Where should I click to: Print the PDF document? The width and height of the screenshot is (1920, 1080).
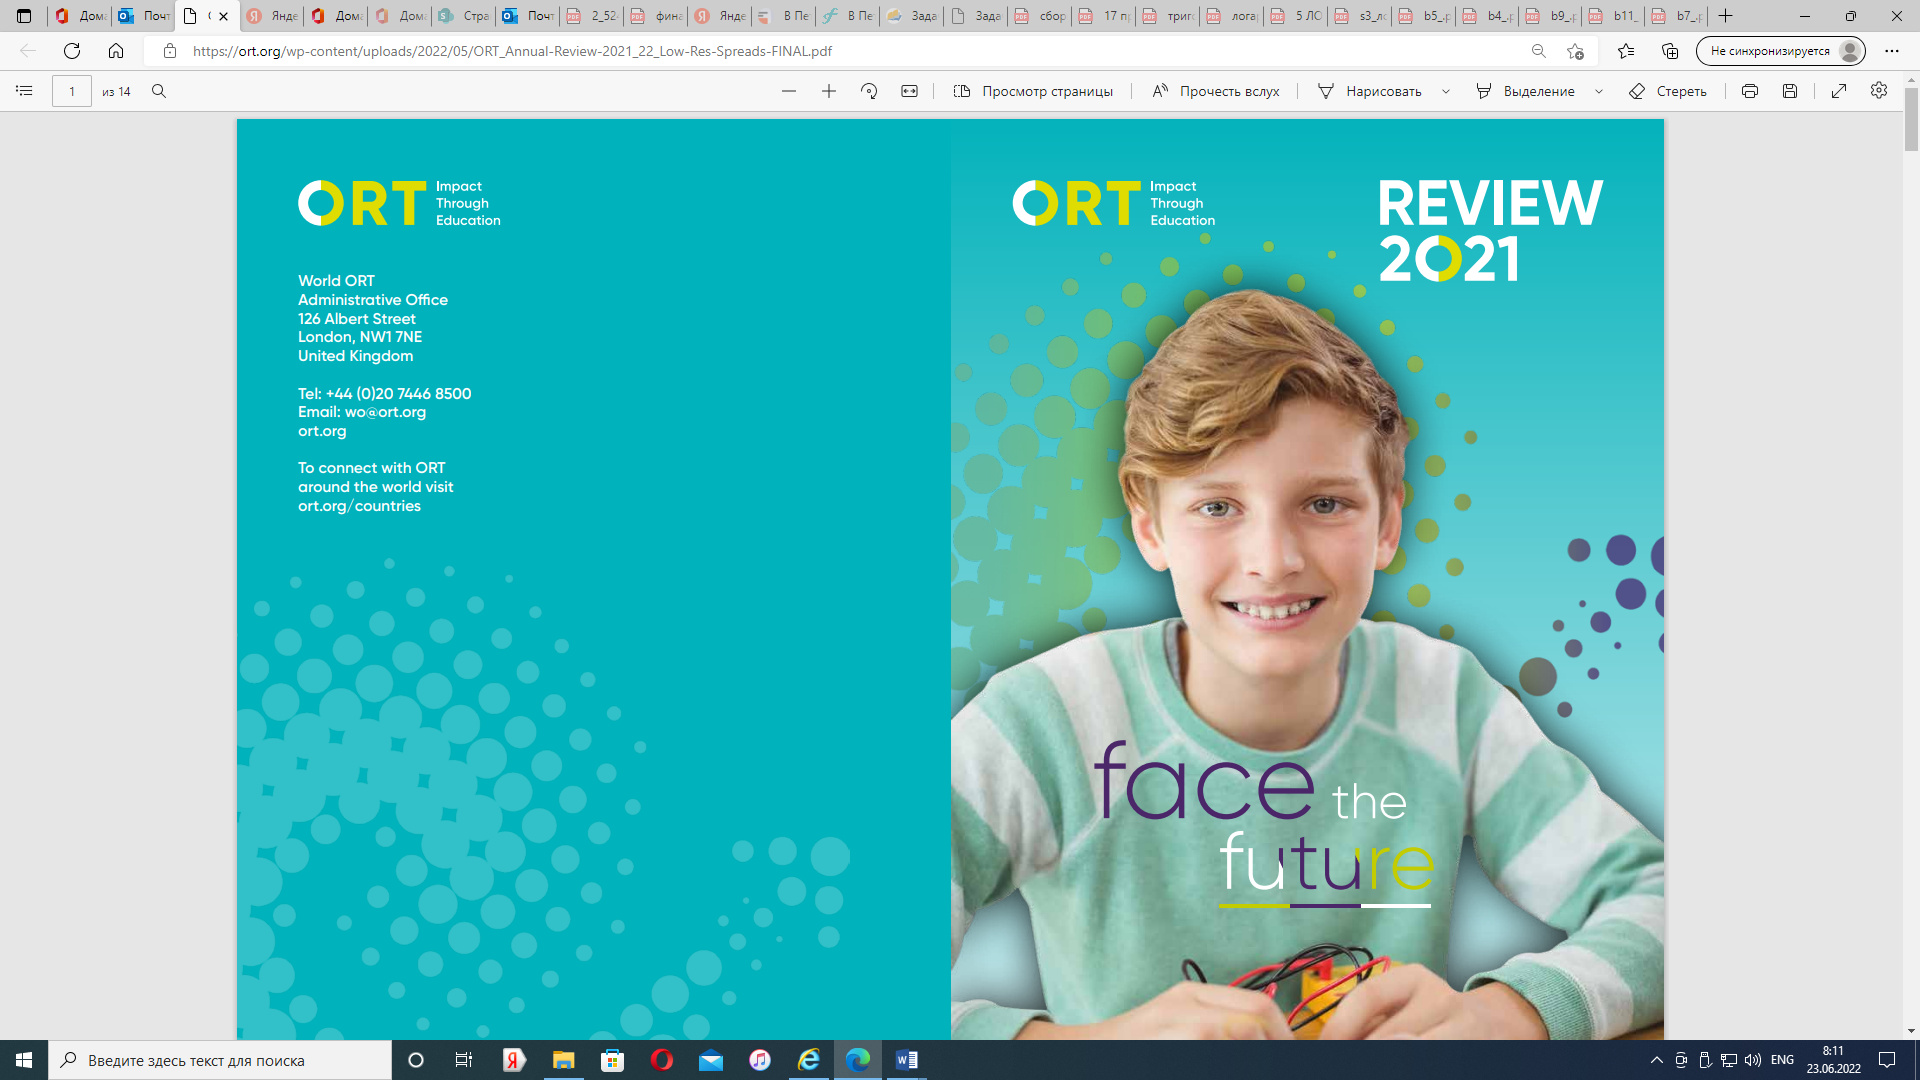(x=1749, y=91)
